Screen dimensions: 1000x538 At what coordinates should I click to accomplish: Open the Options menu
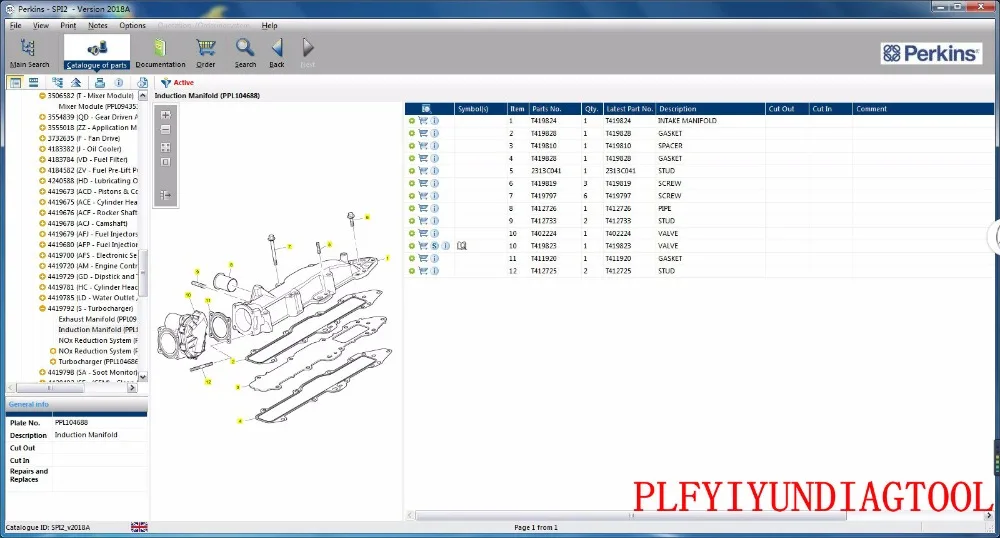[133, 25]
